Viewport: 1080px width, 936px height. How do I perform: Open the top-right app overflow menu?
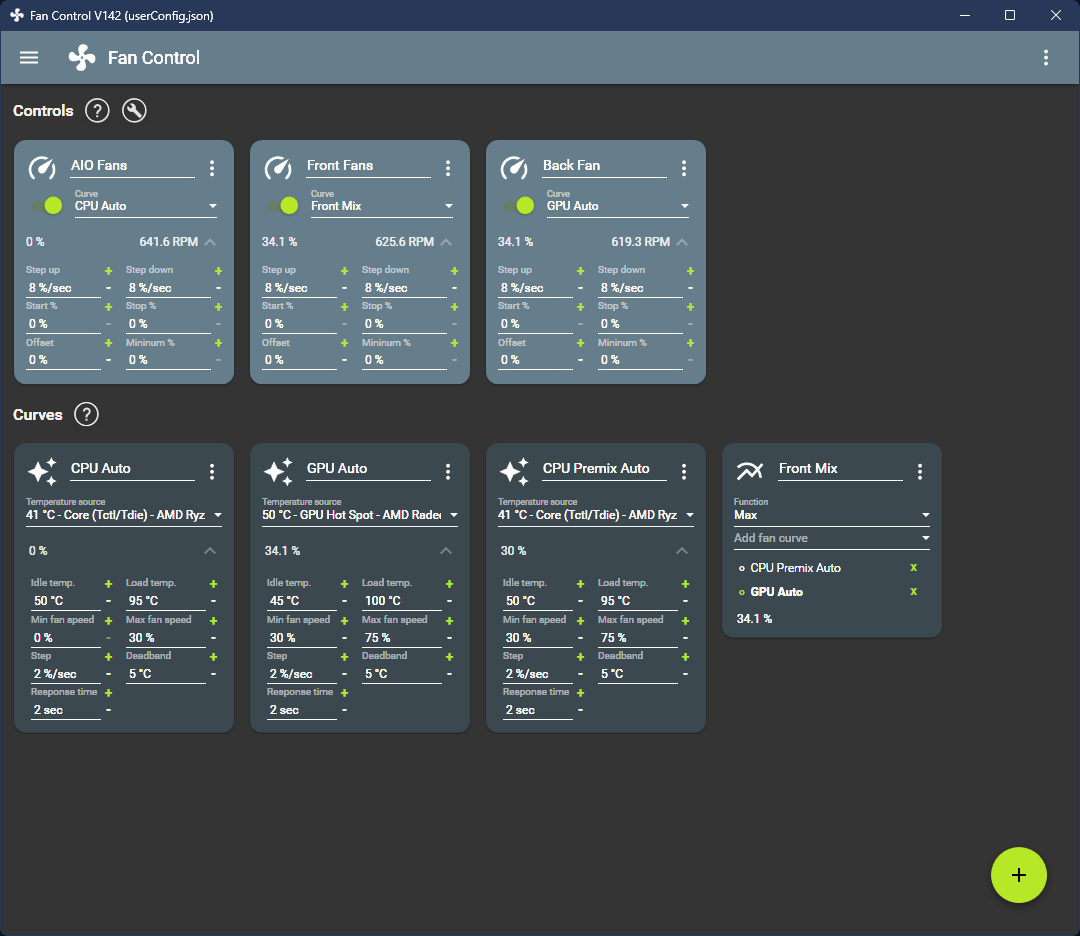1046,58
